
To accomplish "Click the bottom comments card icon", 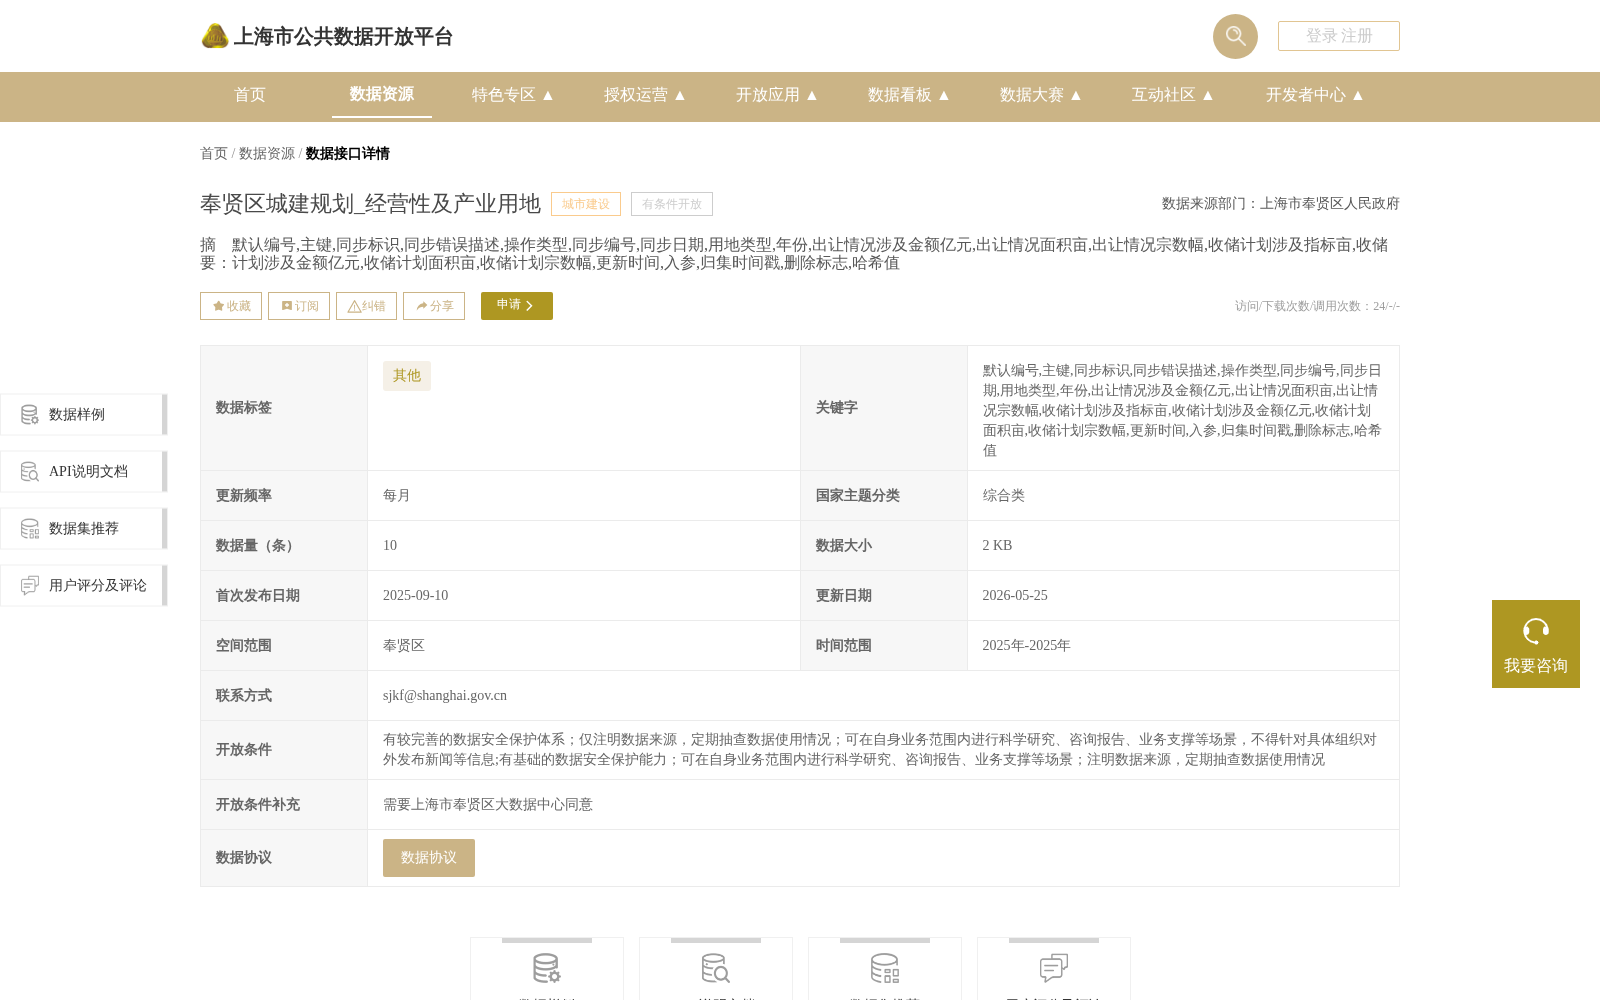I will click(x=1054, y=968).
